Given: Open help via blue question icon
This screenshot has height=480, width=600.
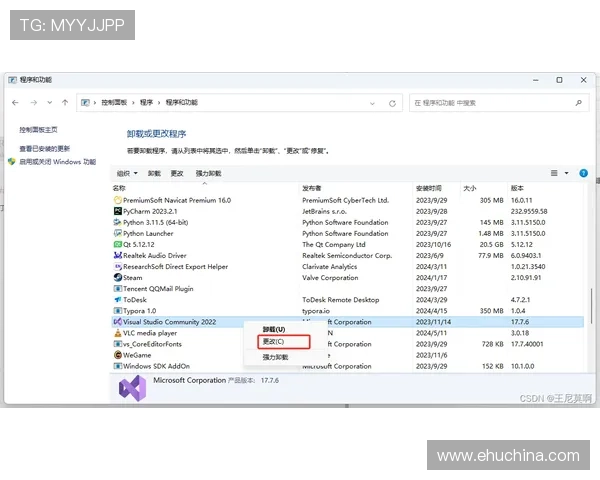Looking at the screenshot, I should (584, 173).
